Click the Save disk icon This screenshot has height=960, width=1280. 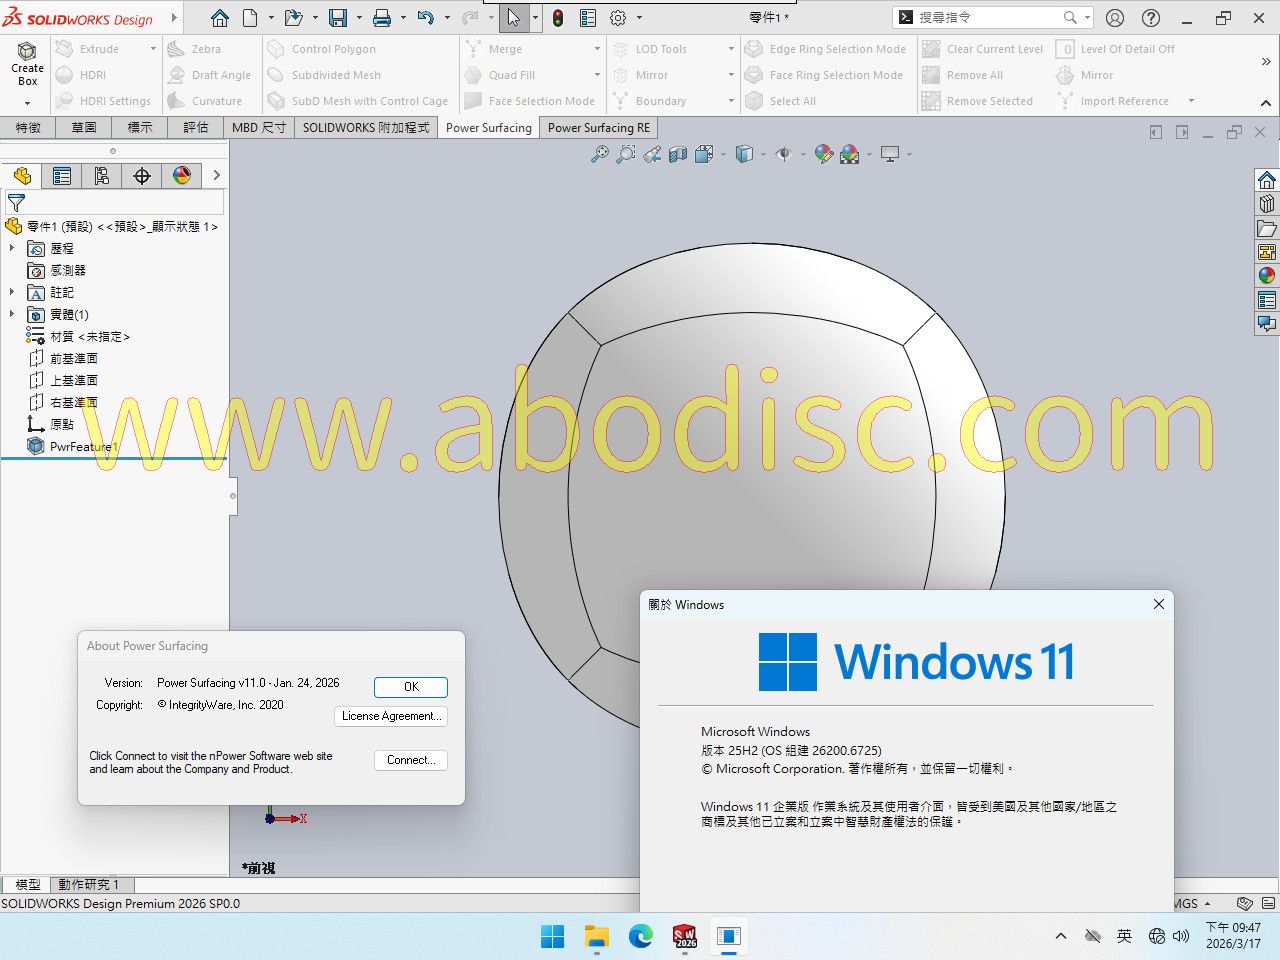coord(337,18)
